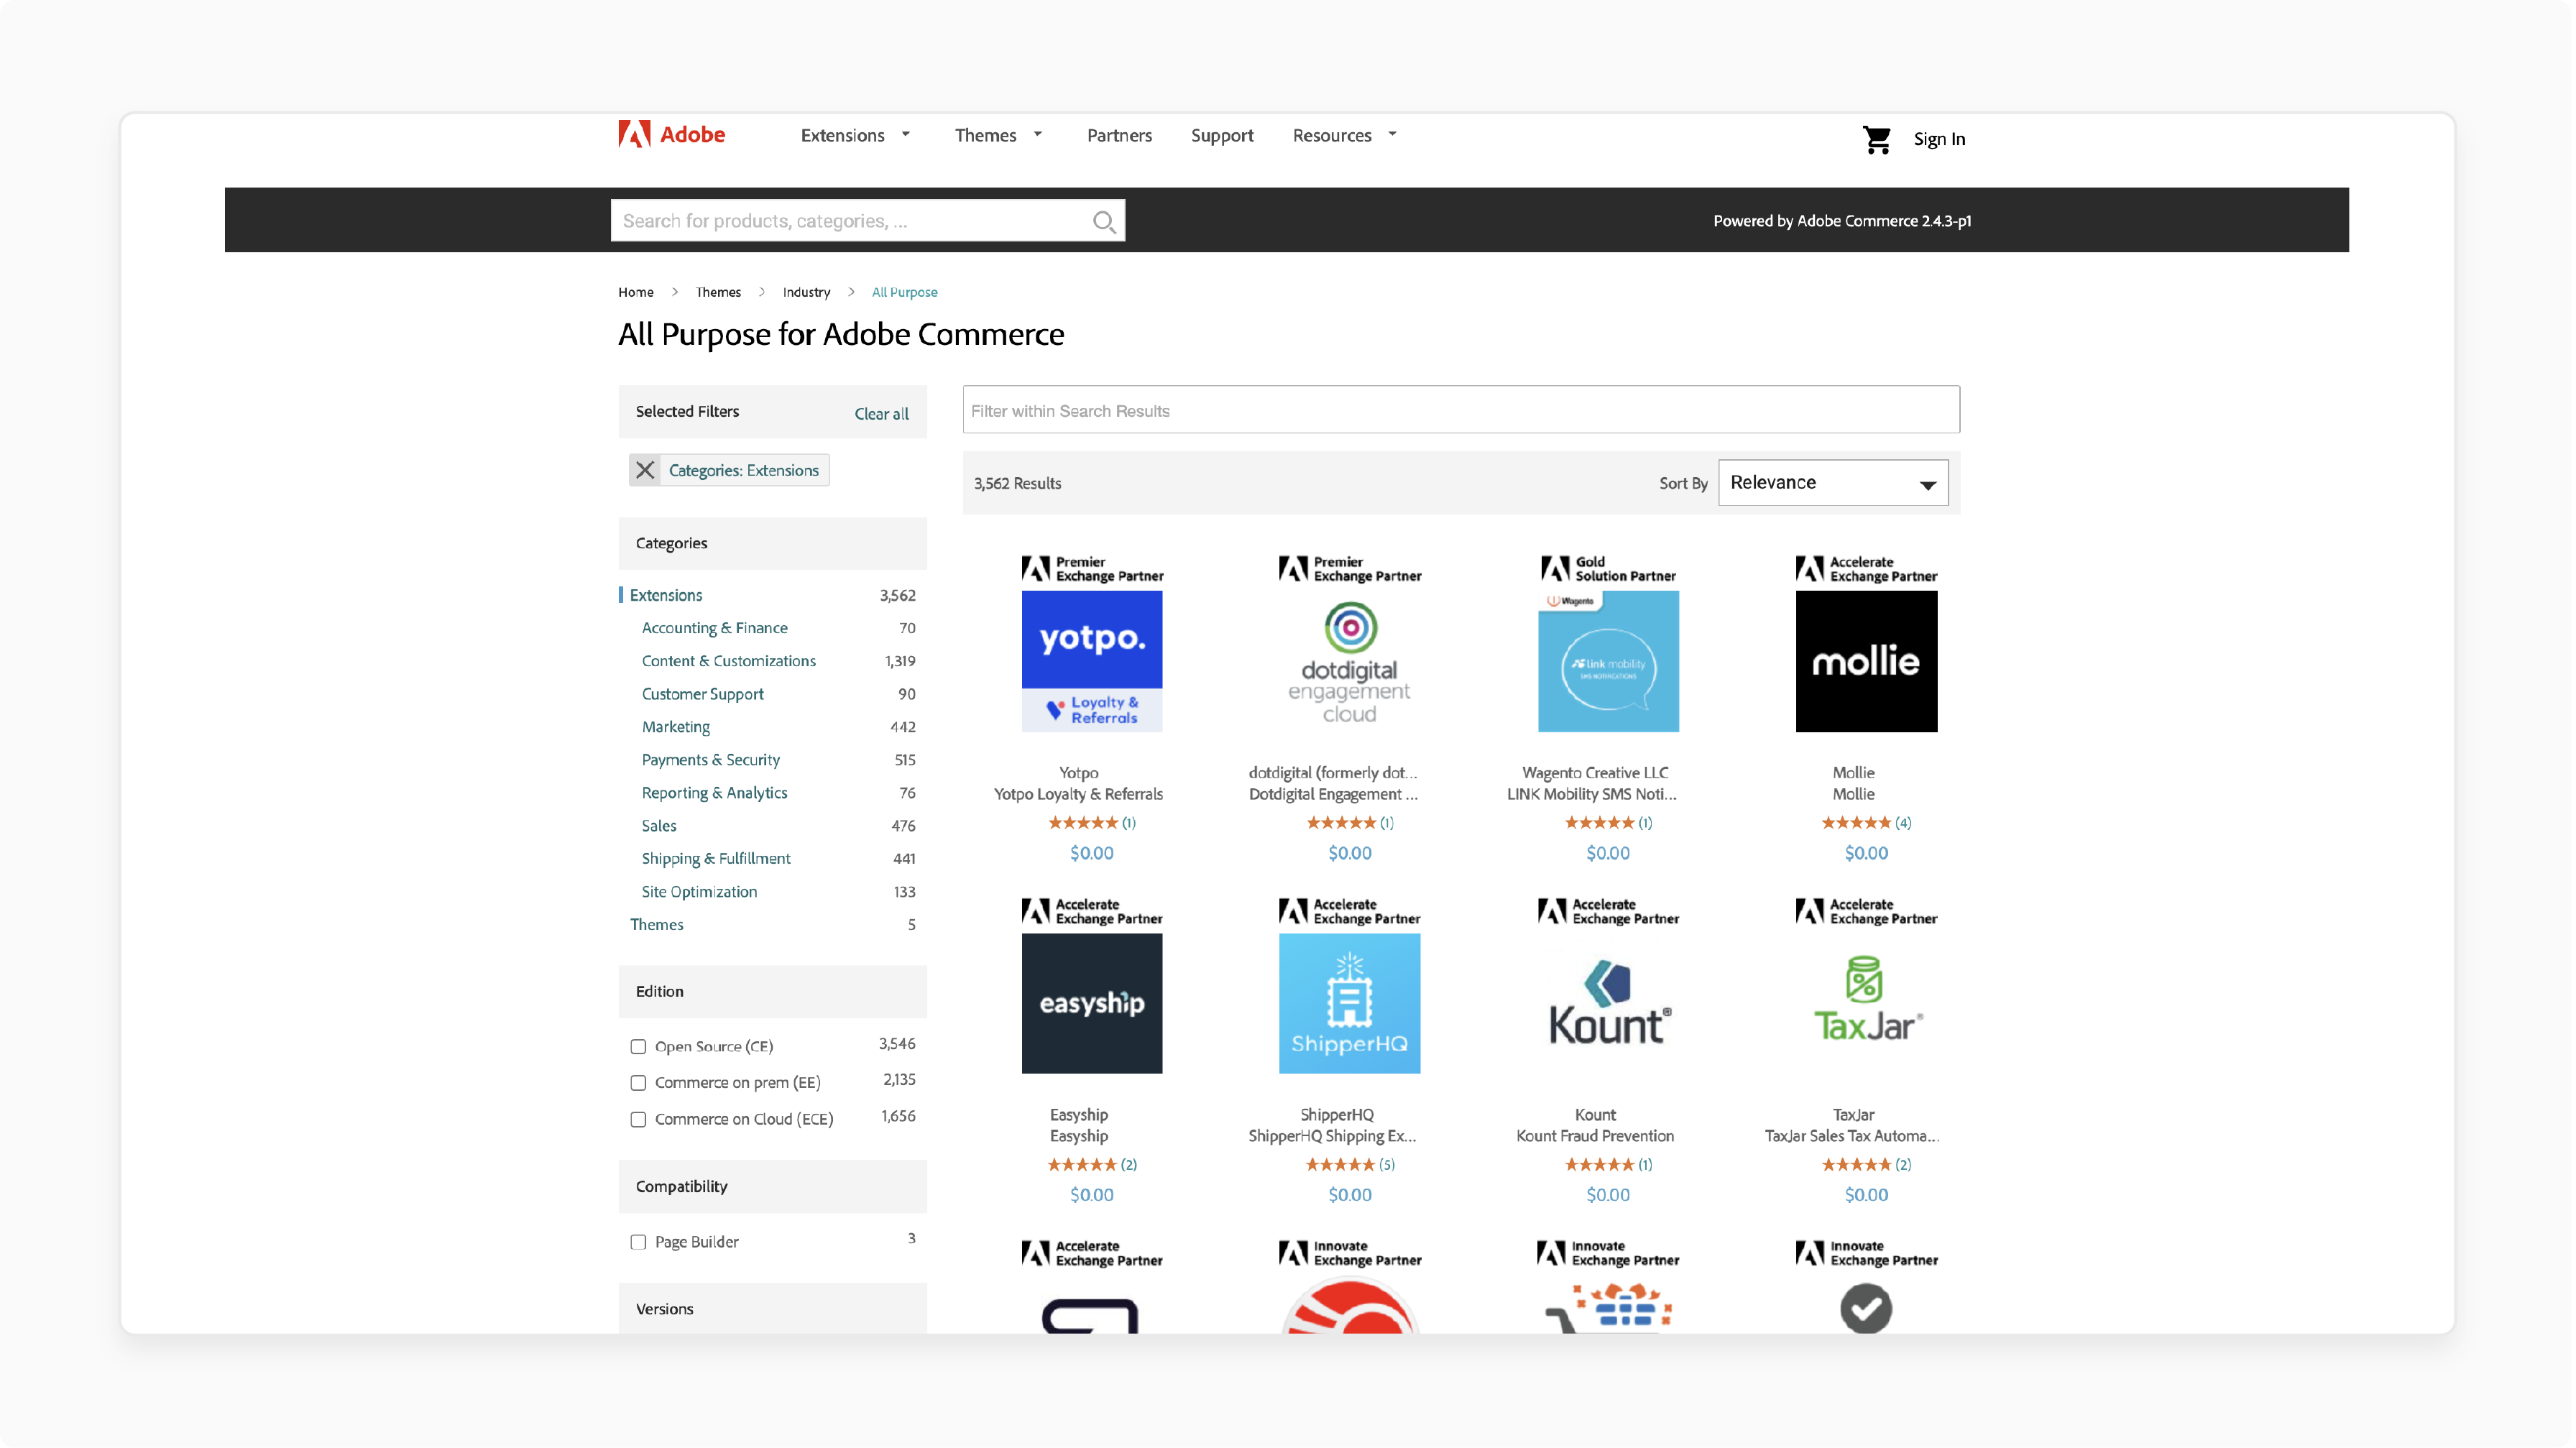
Task: Select Content & Customizations category
Action: point(728,661)
